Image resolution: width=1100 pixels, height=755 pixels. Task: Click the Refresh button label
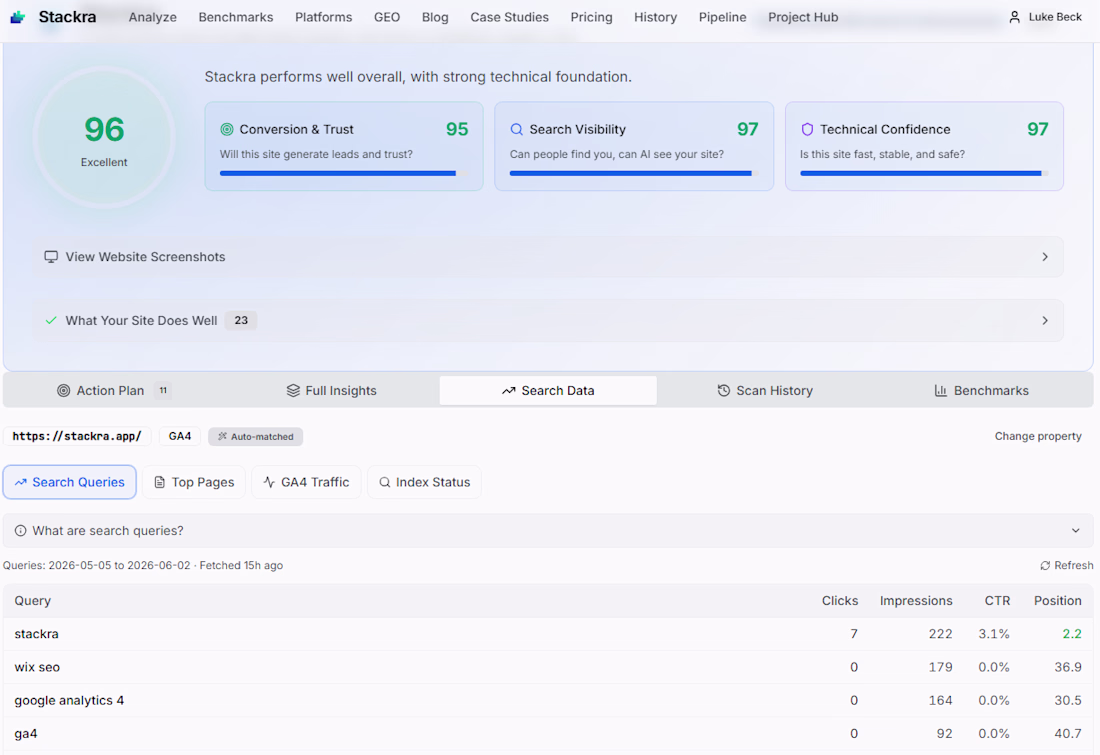1073,566
